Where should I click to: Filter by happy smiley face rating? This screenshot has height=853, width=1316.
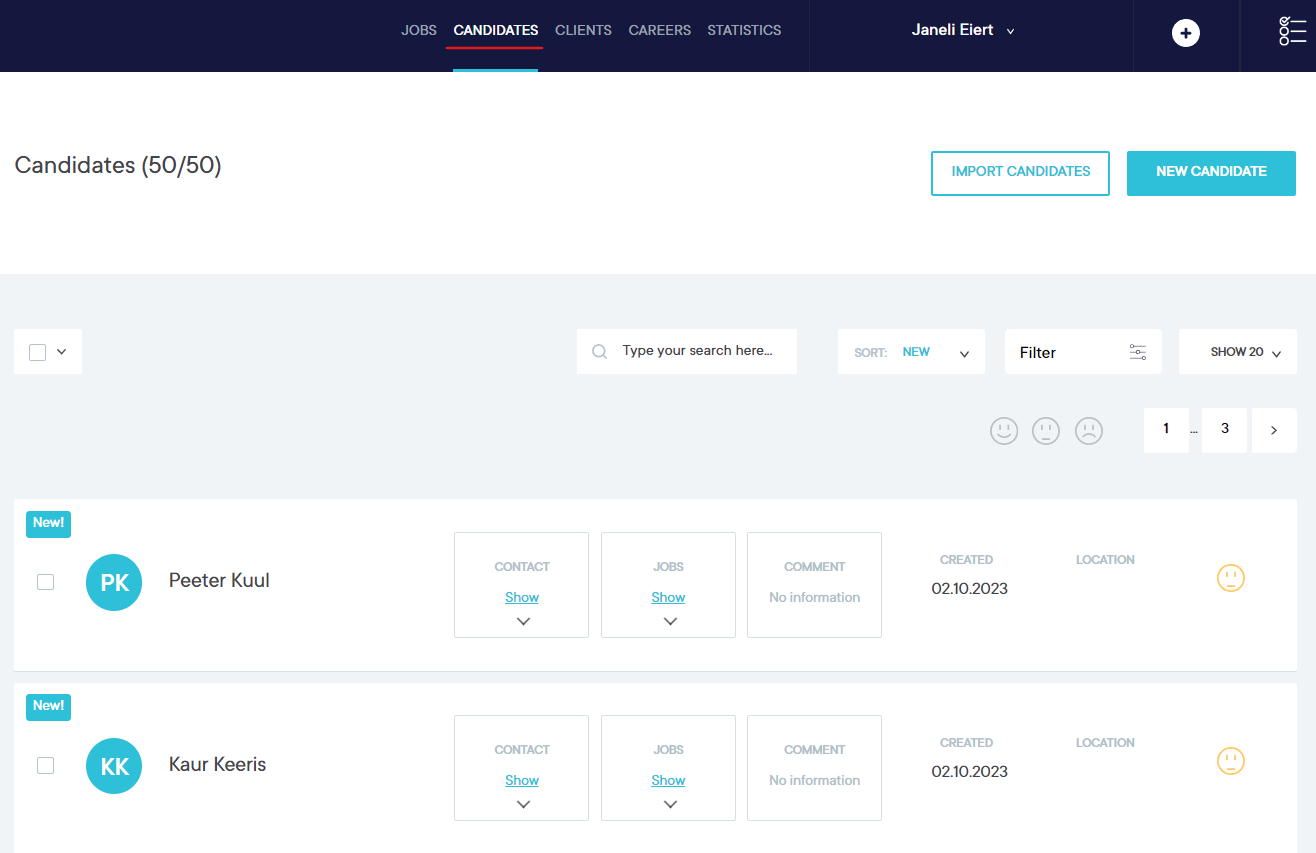[x=1003, y=431]
